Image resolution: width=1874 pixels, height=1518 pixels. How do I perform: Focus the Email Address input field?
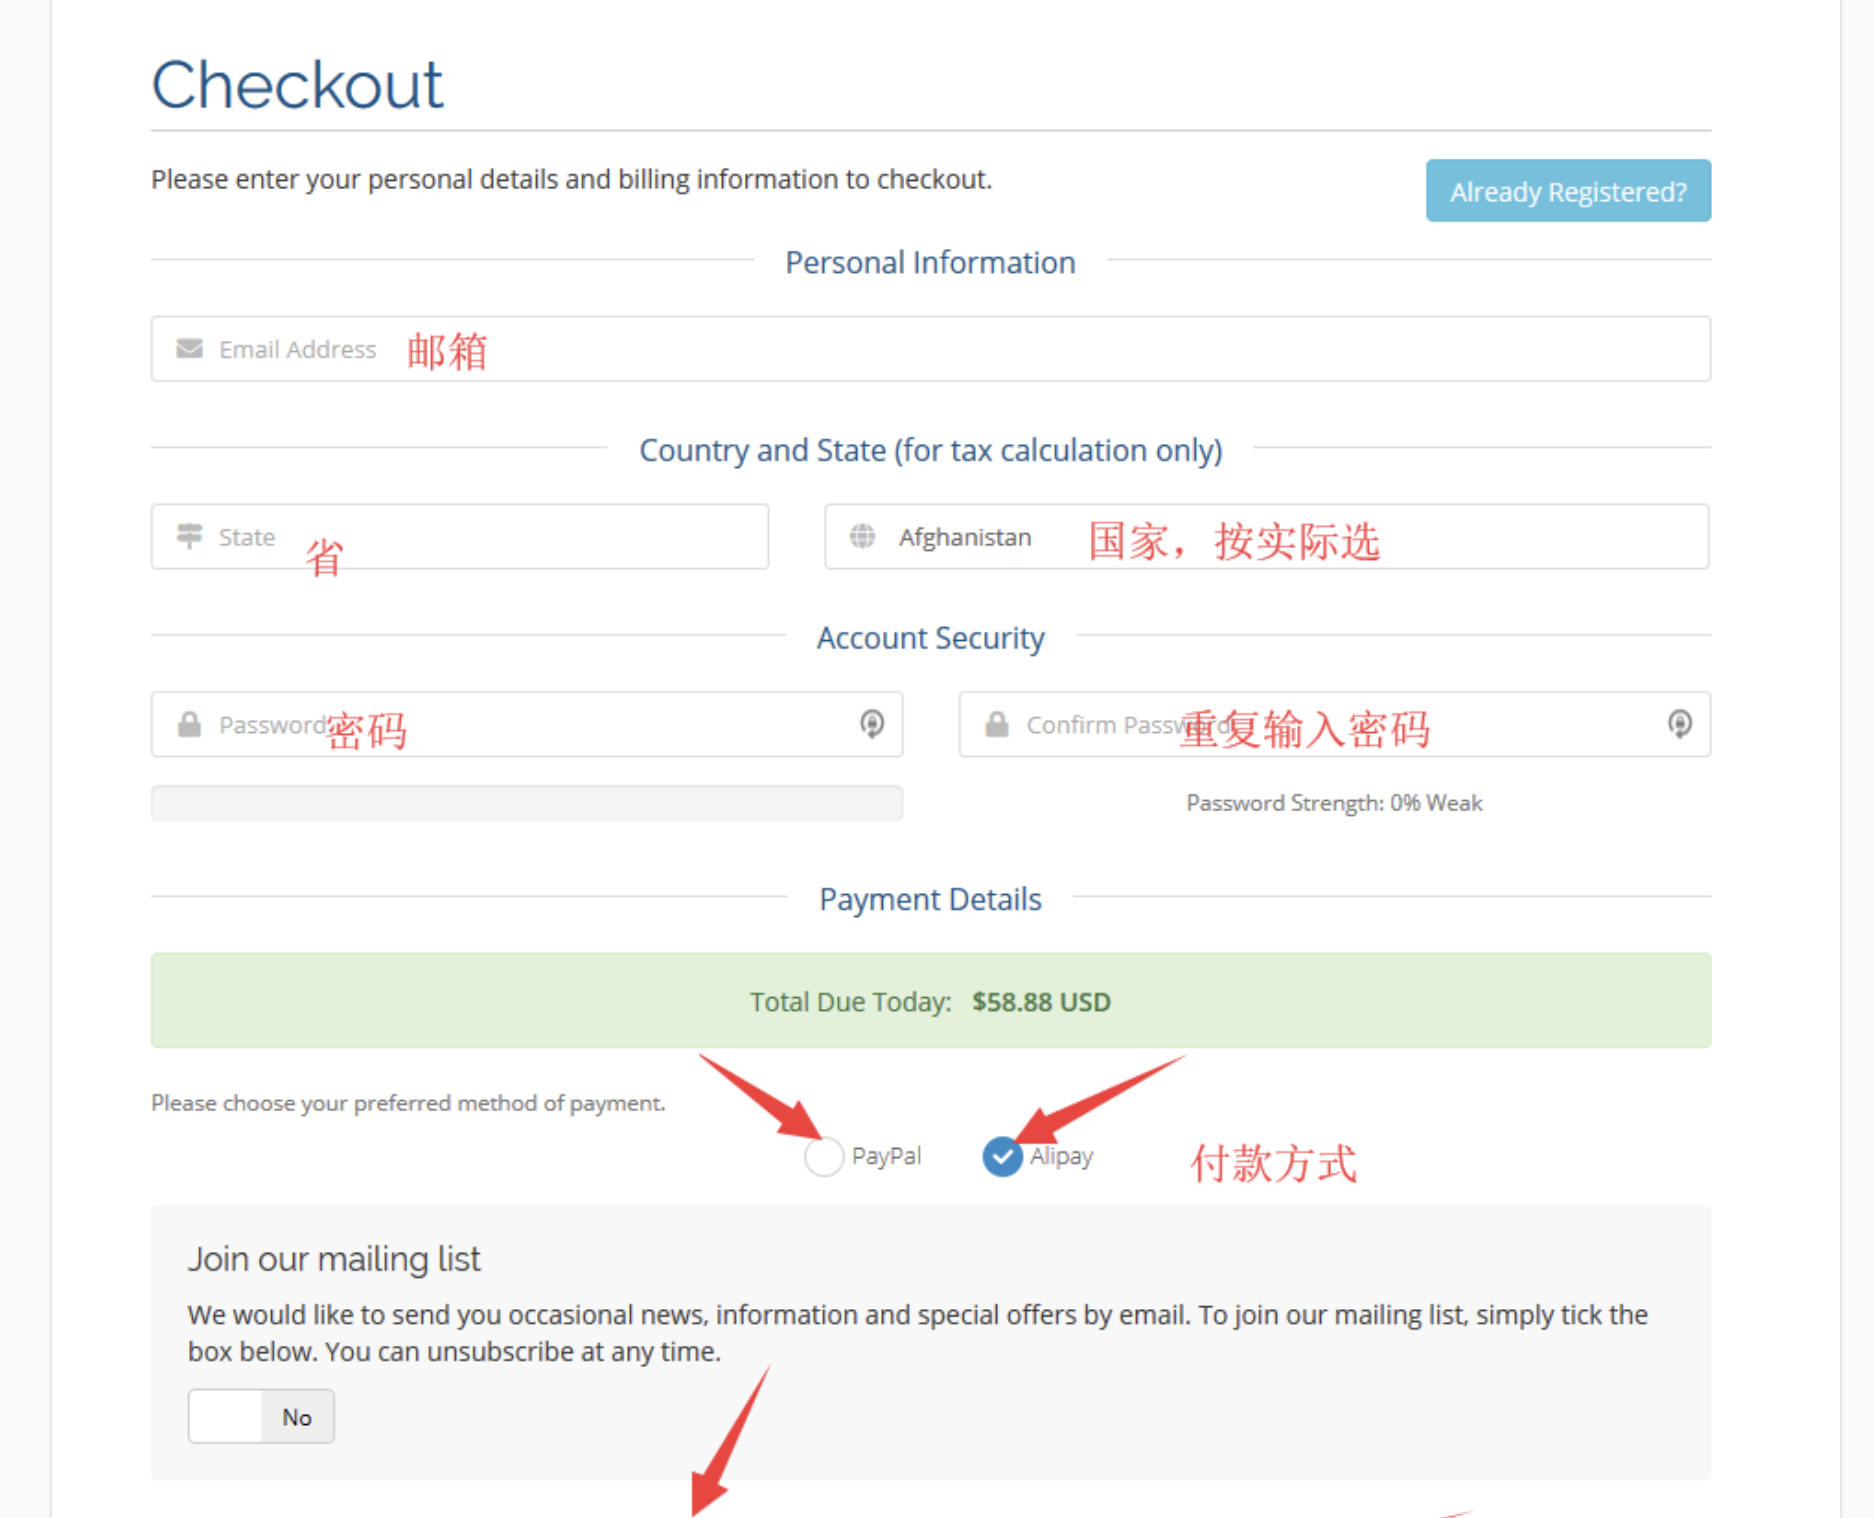coord(931,348)
